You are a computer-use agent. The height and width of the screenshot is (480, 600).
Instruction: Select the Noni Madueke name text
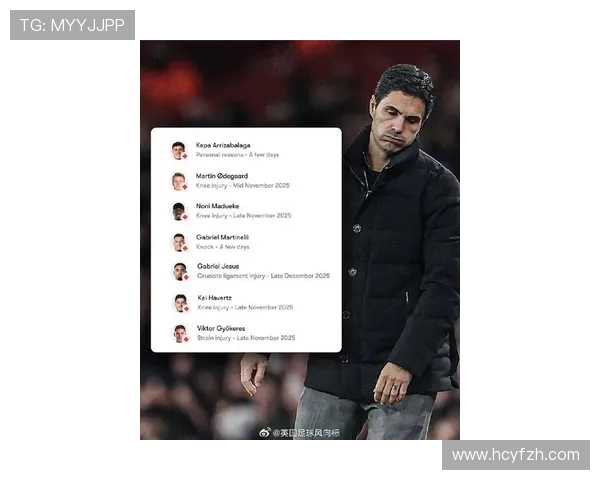tap(218, 206)
